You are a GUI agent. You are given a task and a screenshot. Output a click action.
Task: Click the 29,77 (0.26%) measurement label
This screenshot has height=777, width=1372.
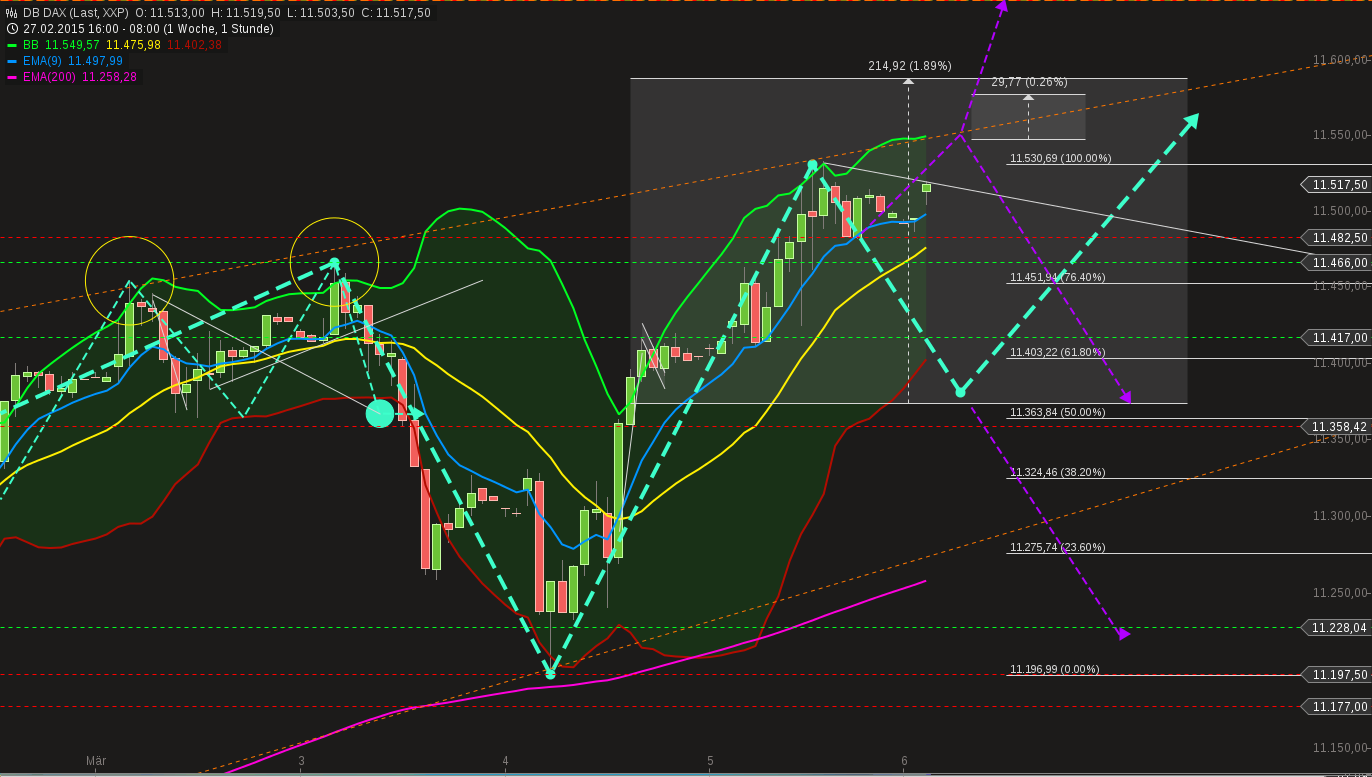coord(1029,83)
